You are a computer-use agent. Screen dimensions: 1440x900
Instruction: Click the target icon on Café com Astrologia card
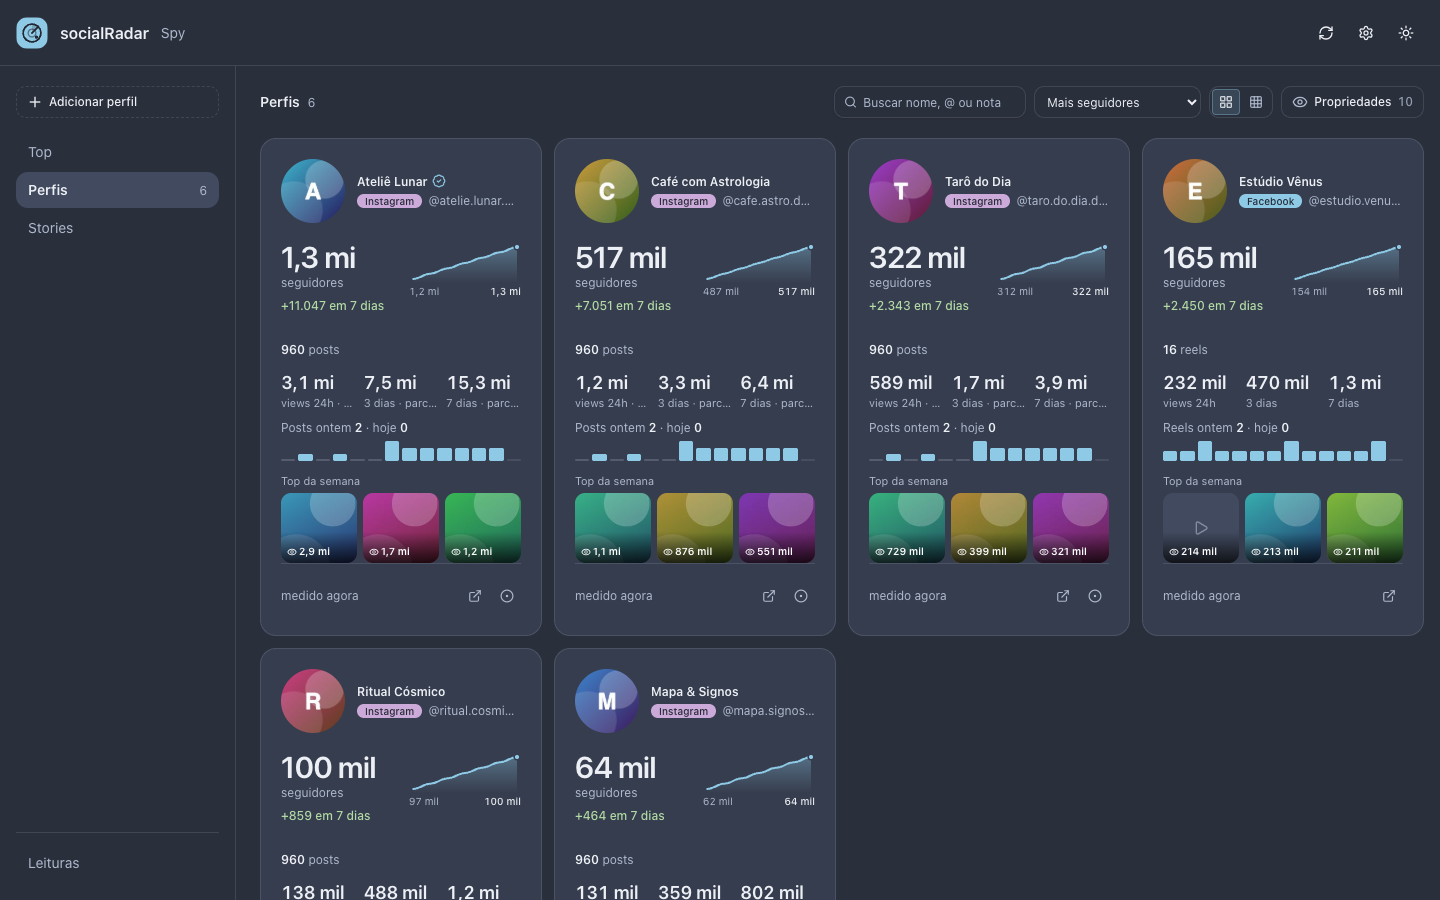[801, 596]
